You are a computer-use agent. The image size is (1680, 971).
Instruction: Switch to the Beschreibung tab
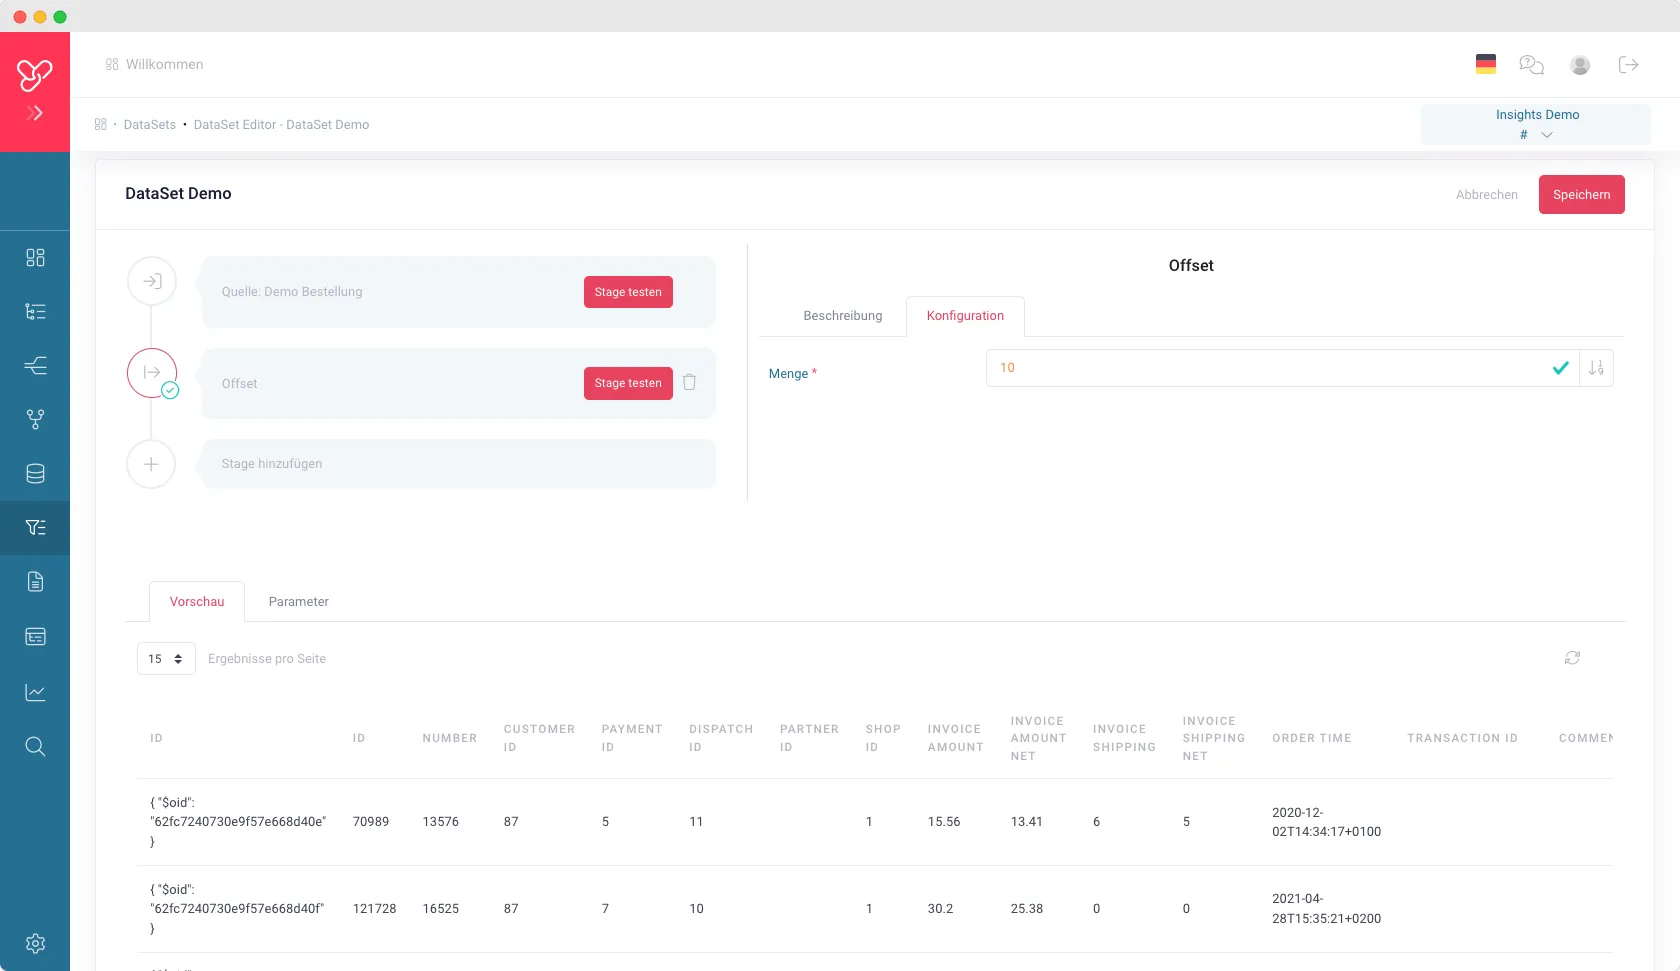pyautogui.click(x=842, y=316)
